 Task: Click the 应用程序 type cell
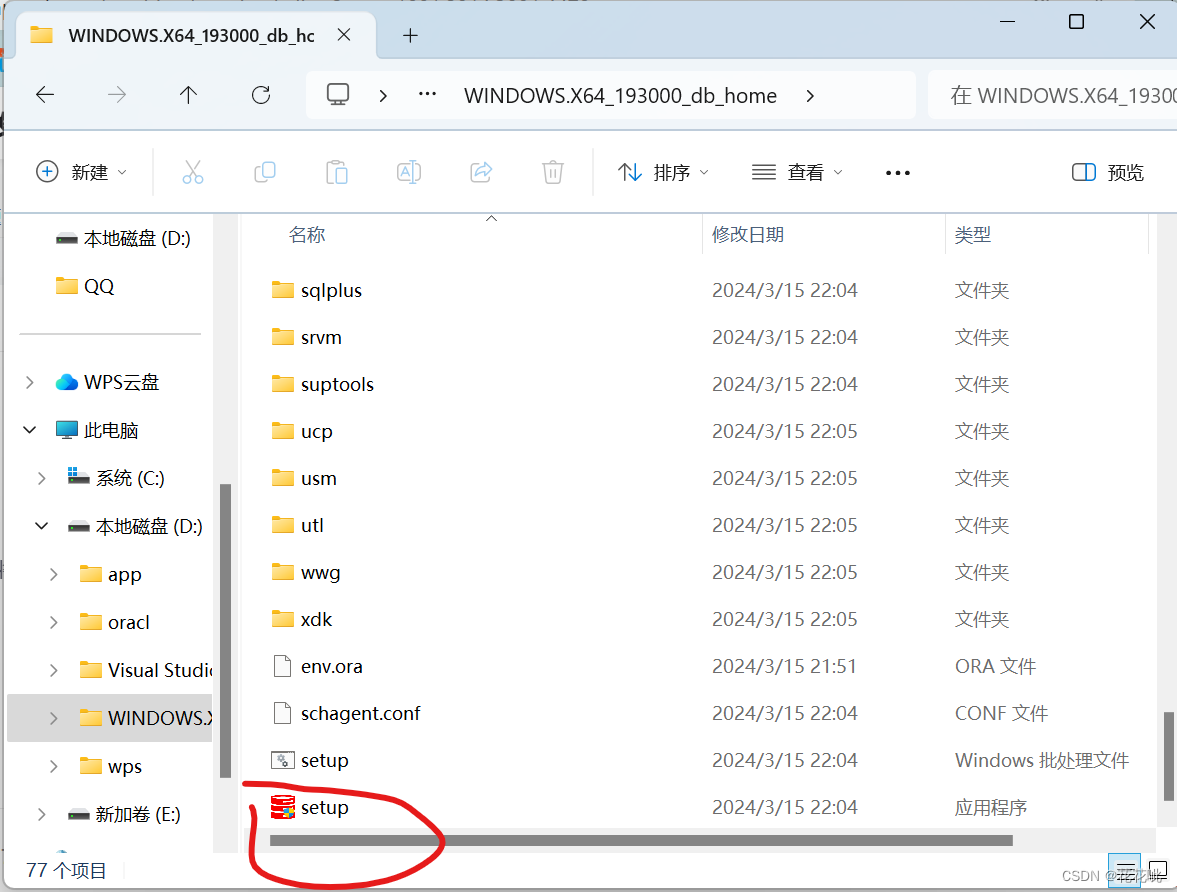pos(991,807)
